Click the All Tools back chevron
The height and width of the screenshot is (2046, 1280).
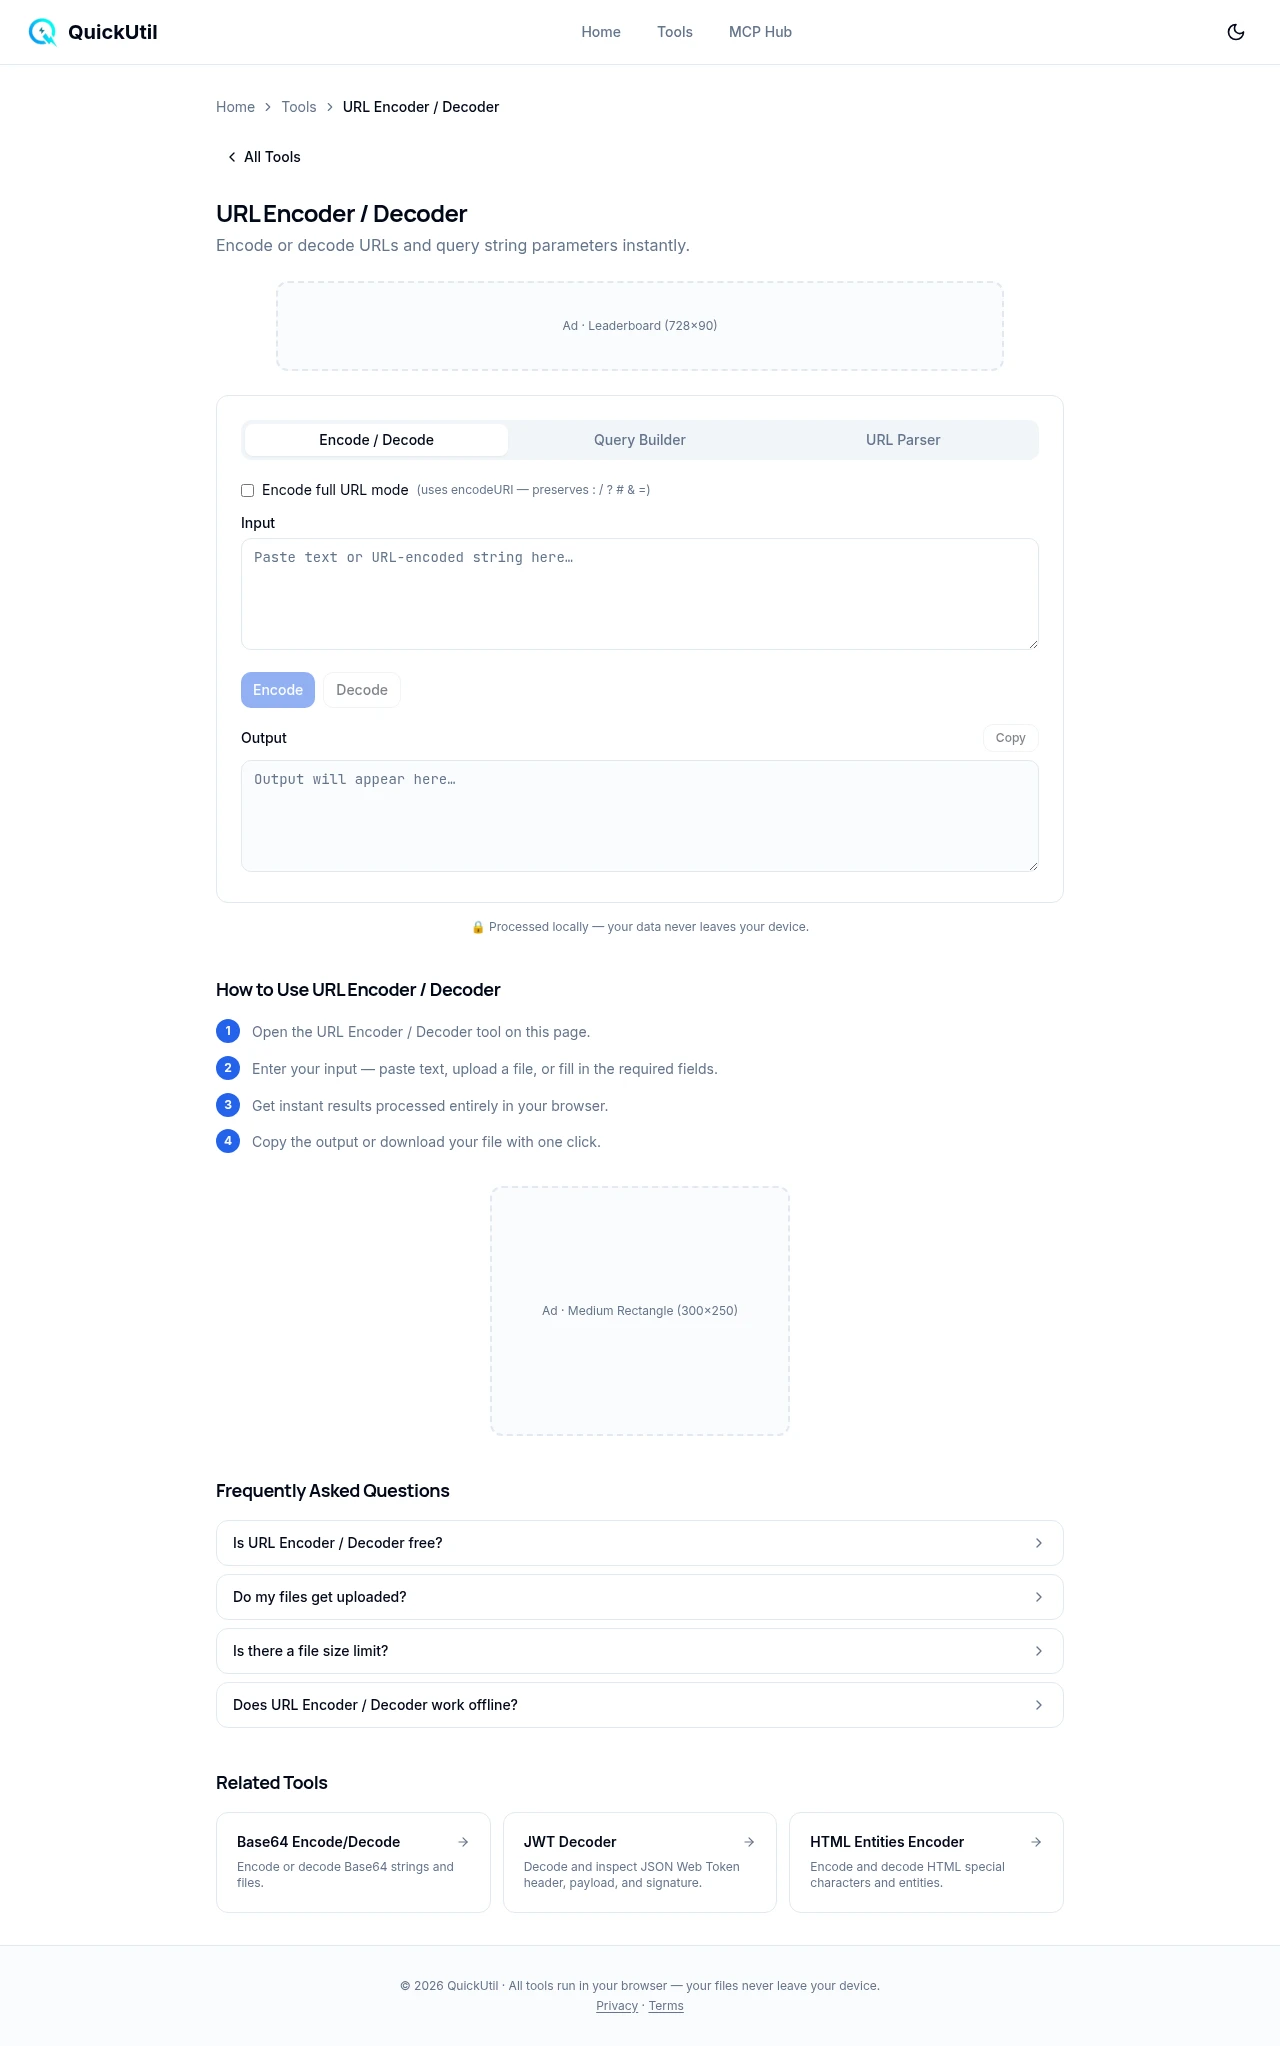coord(232,157)
